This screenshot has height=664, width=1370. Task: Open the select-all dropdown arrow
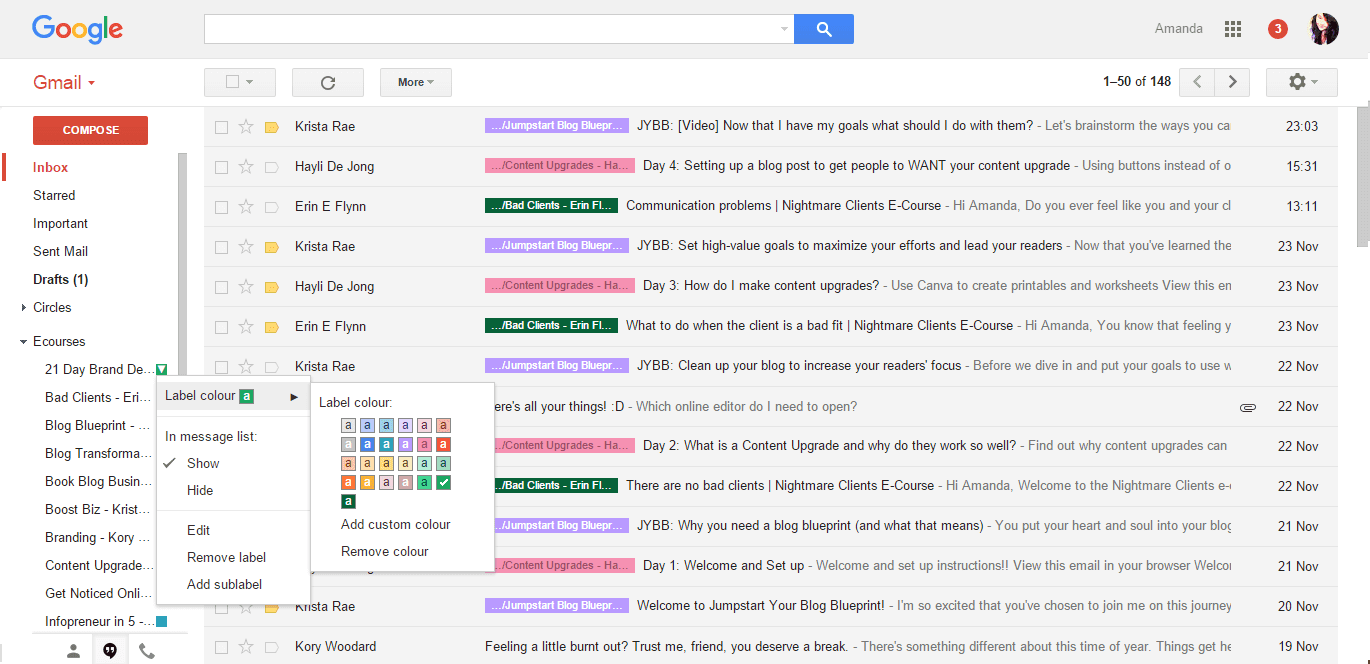pos(249,82)
